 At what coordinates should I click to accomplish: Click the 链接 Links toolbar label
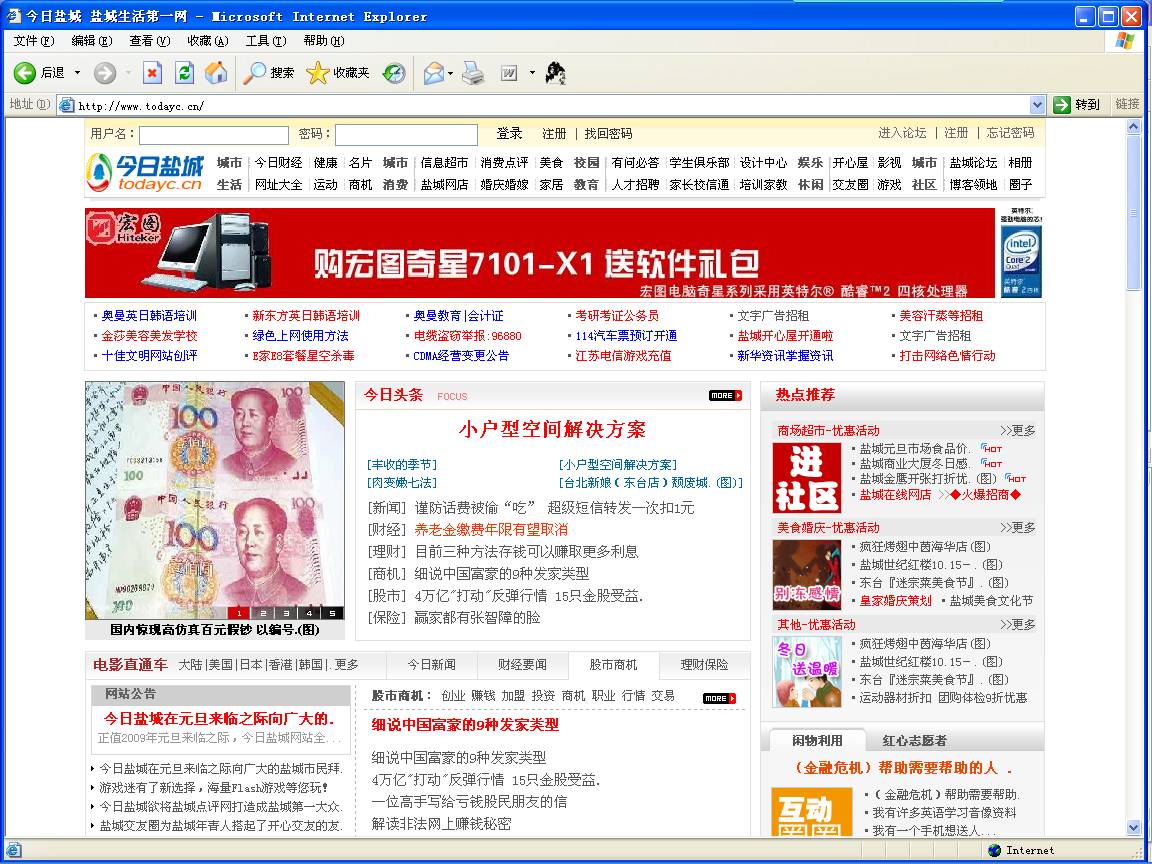pyautogui.click(x=1127, y=104)
